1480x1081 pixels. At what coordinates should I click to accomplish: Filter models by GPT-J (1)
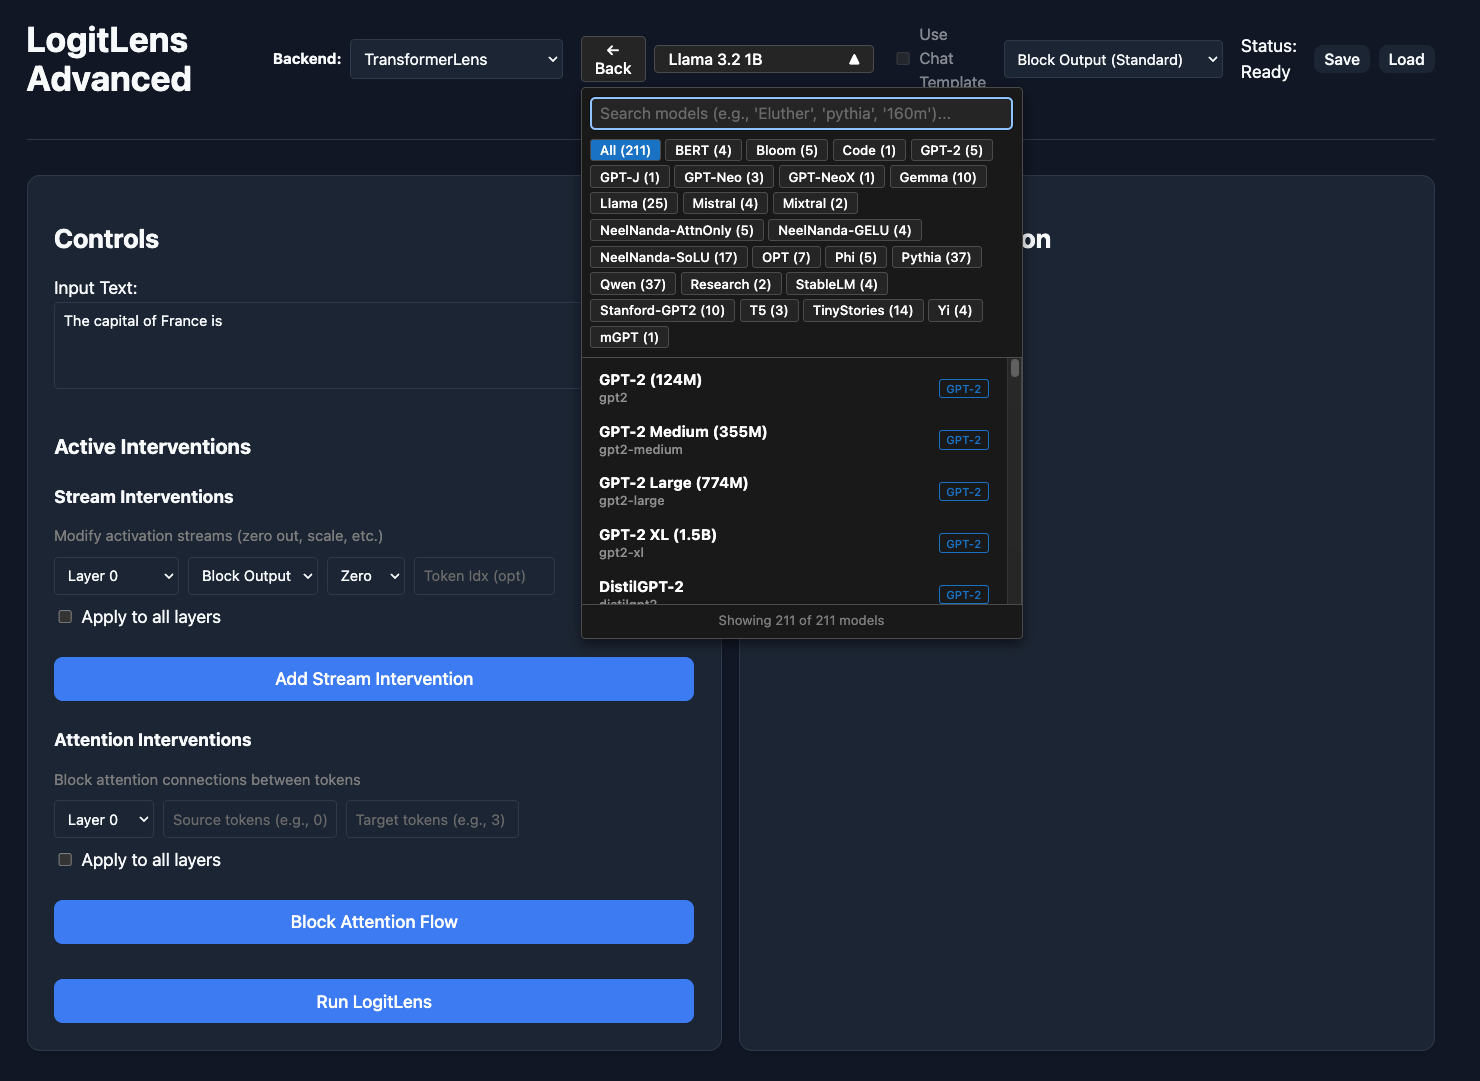point(630,177)
